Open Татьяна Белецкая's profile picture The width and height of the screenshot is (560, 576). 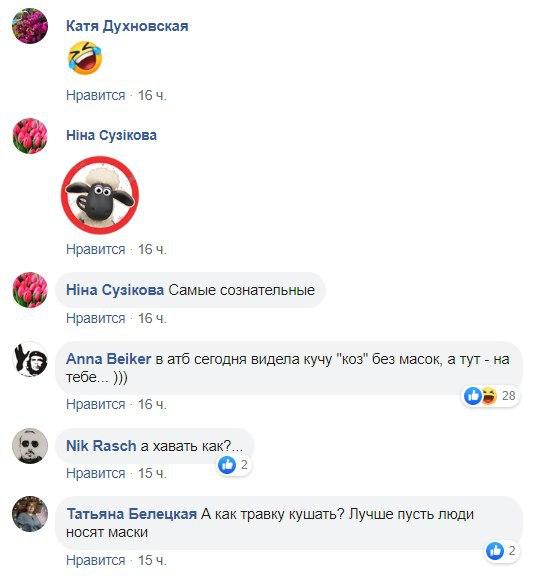[30, 514]
